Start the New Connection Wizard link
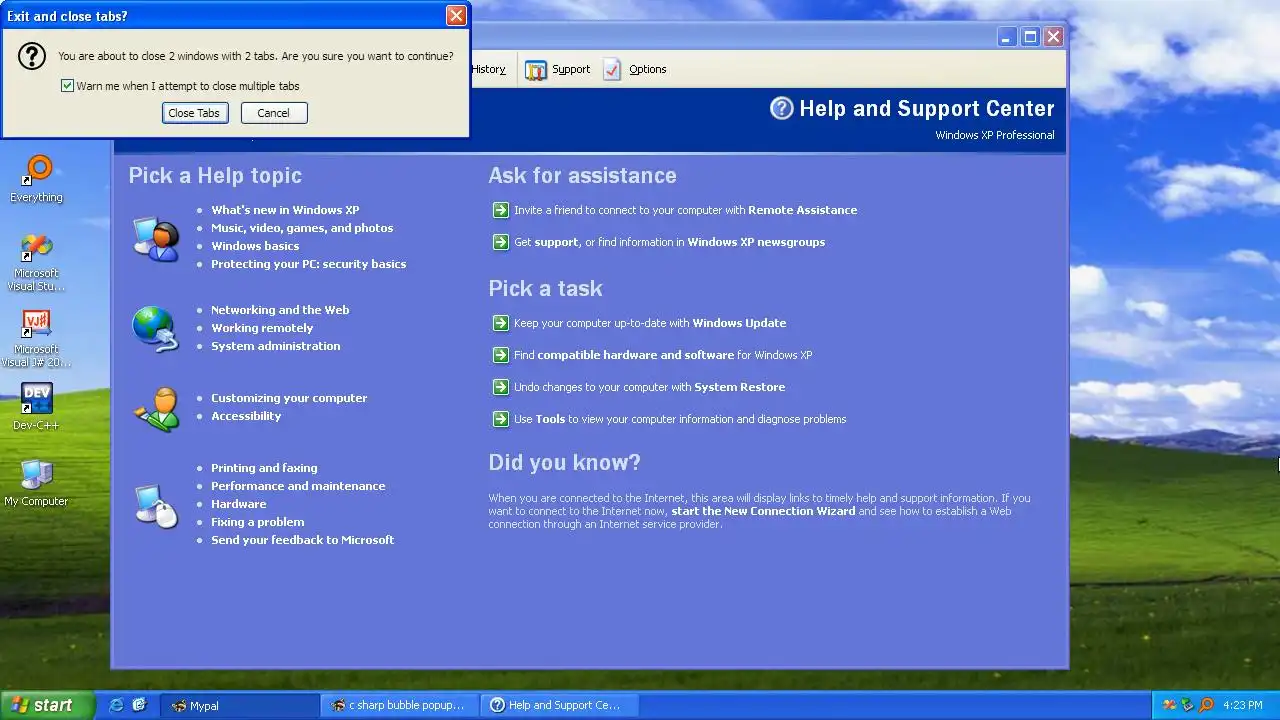The width and height of the screenshot is (1280, 720). pyautogui.click(x=763, y=511)
